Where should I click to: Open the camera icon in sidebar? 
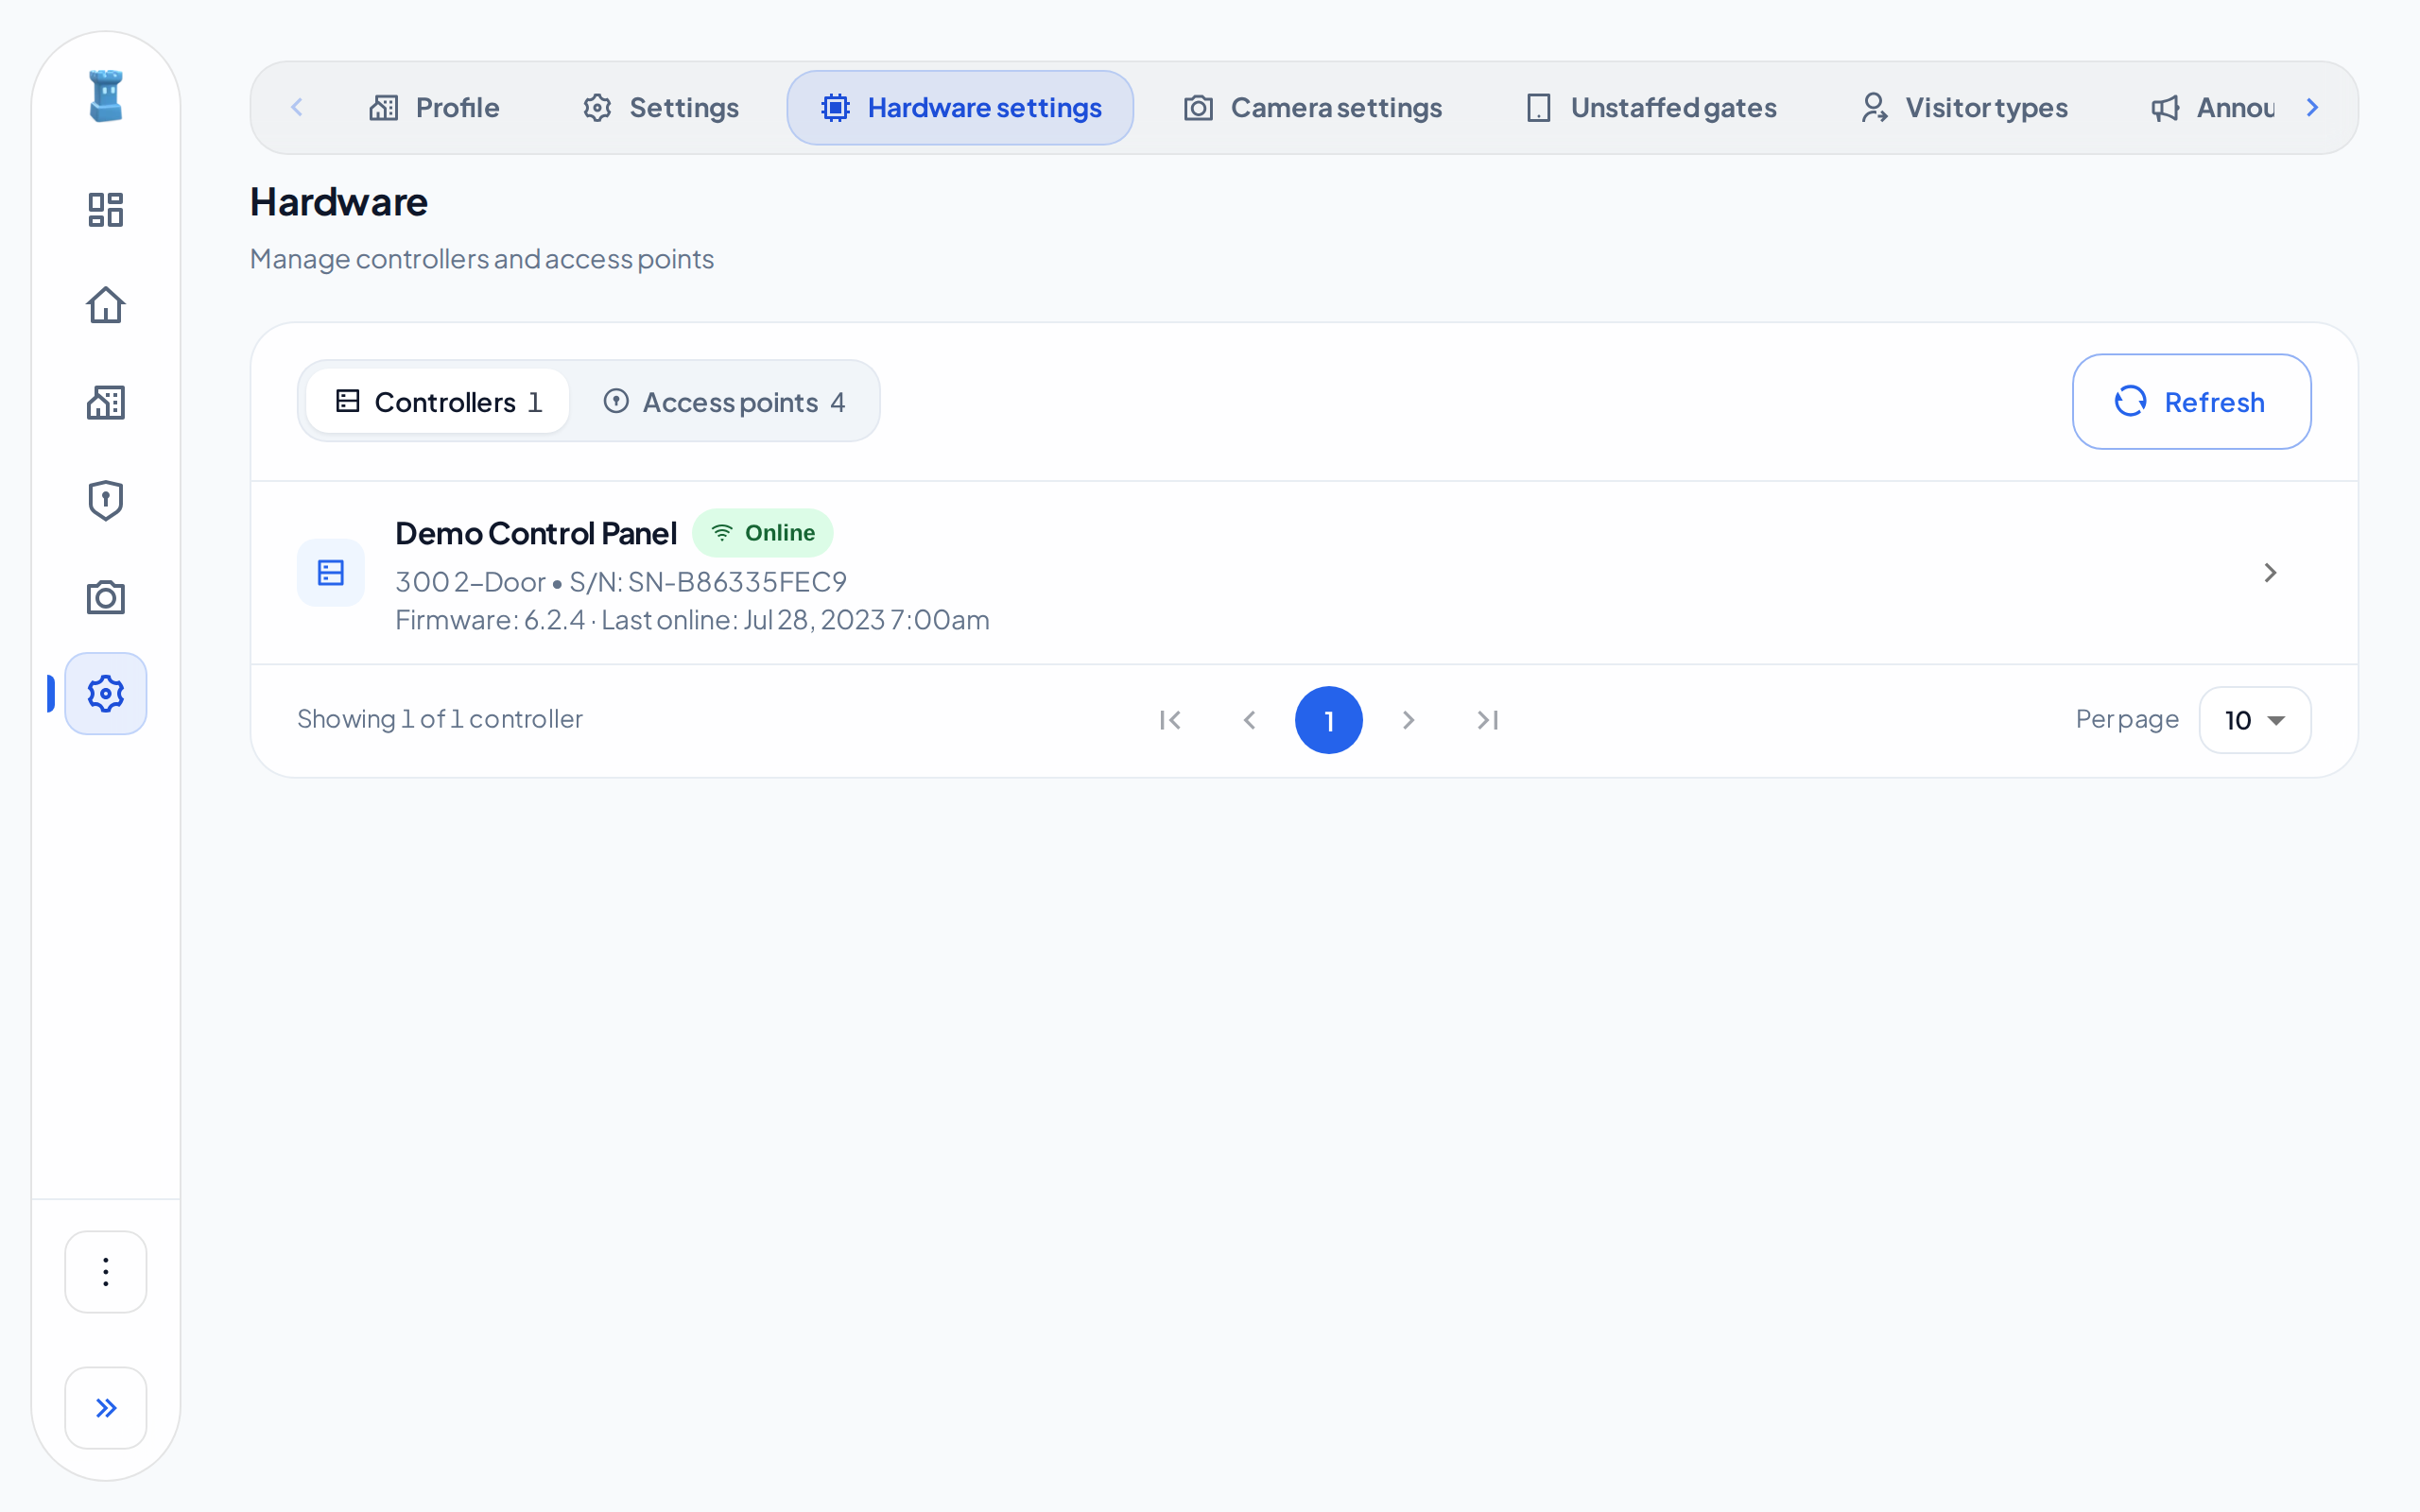[x=105, y=597]
